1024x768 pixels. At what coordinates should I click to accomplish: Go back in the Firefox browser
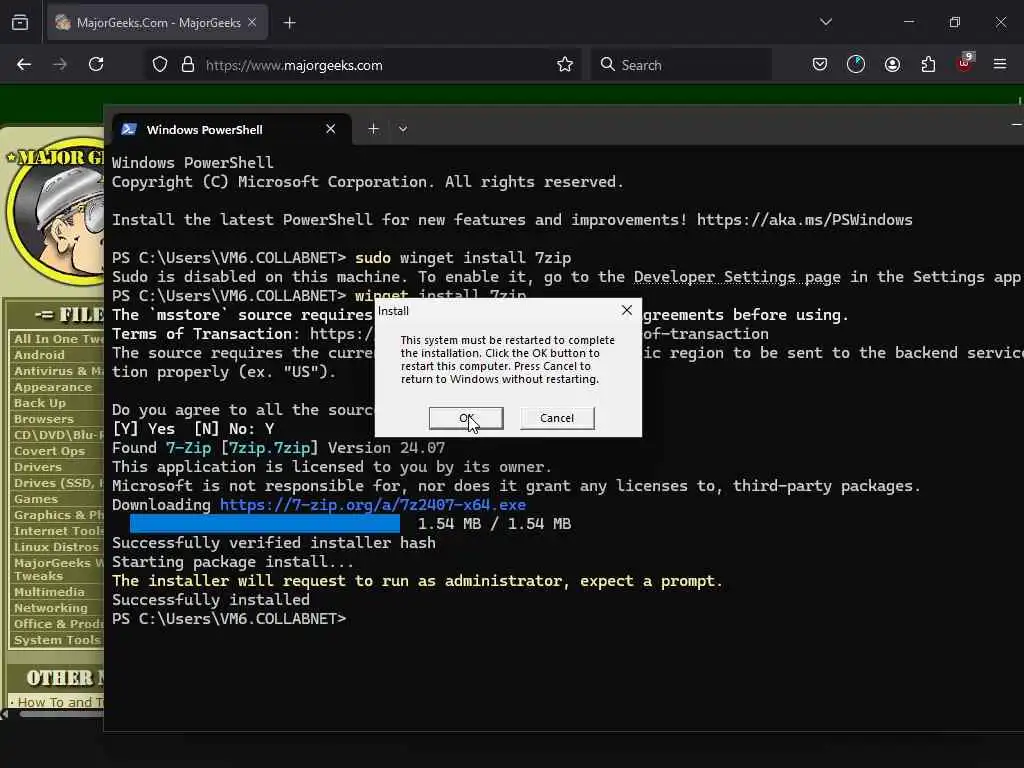tap(24, 65)
